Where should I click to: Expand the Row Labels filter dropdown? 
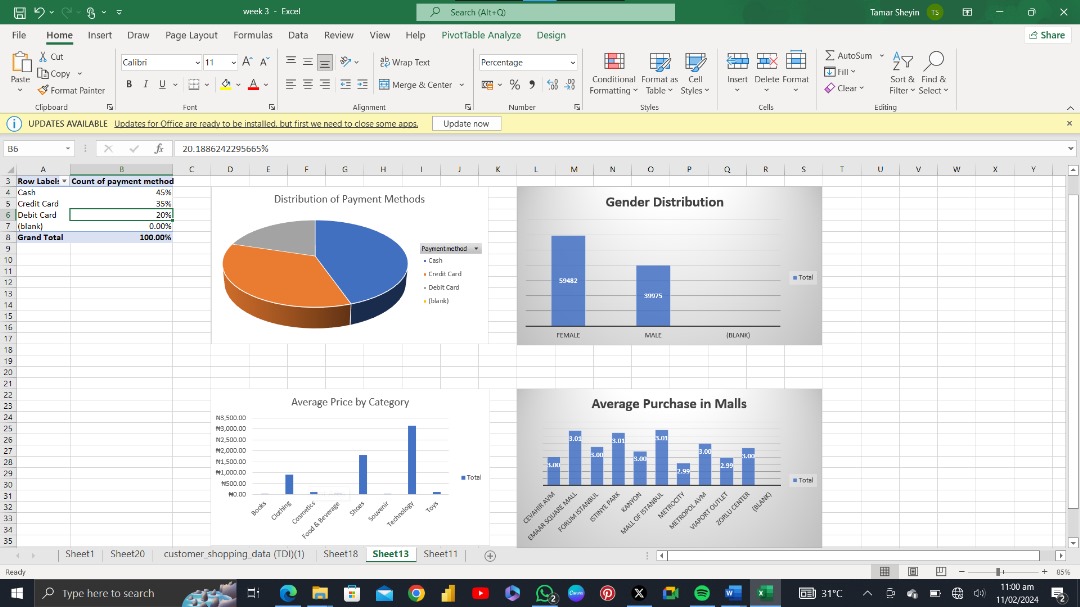64,181
